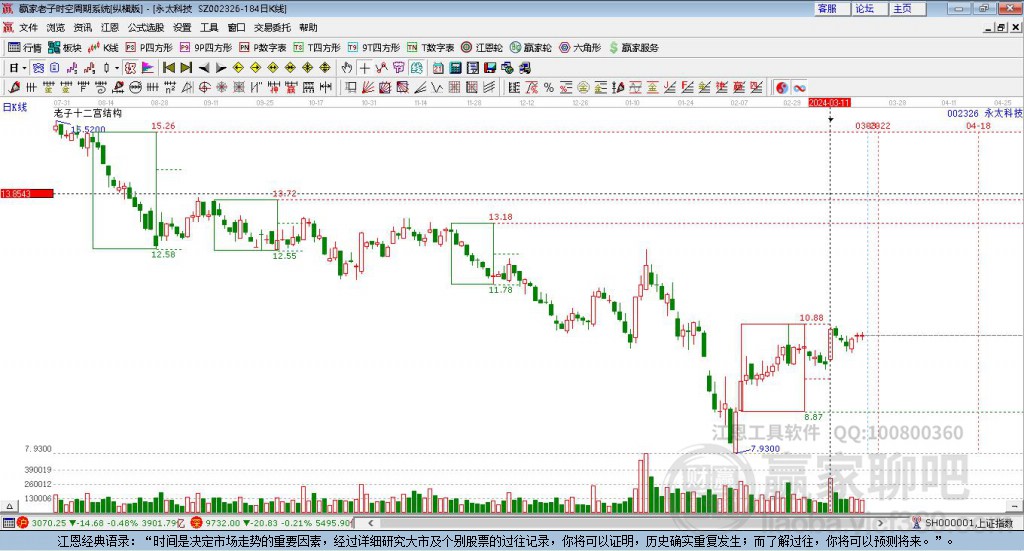Click the upward triangle button beside volume panel
The width and height of the screenshot is (1024, 551).
point(9,506)
